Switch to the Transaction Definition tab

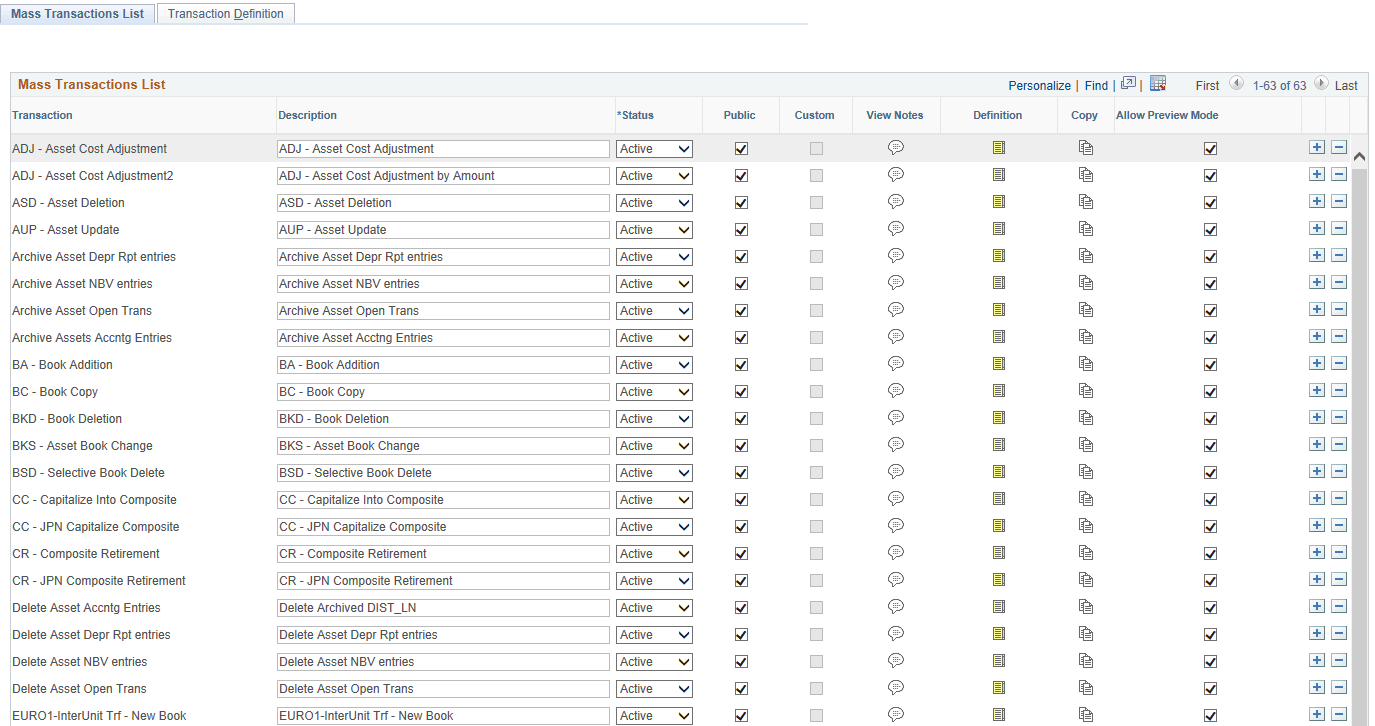point(225,13)
